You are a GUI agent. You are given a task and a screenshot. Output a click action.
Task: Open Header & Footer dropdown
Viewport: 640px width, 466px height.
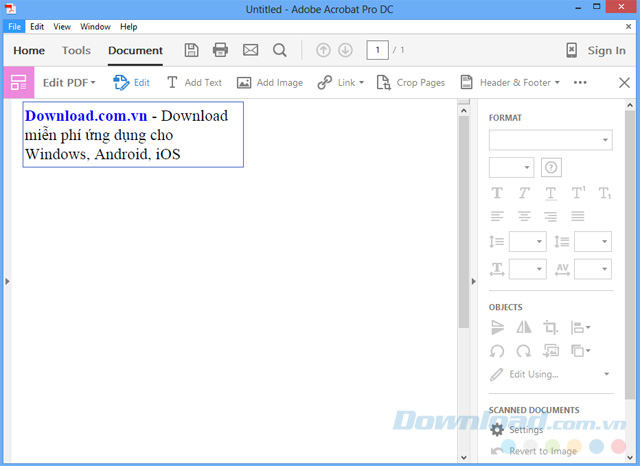pyautogui.click(x=510, y=82)
